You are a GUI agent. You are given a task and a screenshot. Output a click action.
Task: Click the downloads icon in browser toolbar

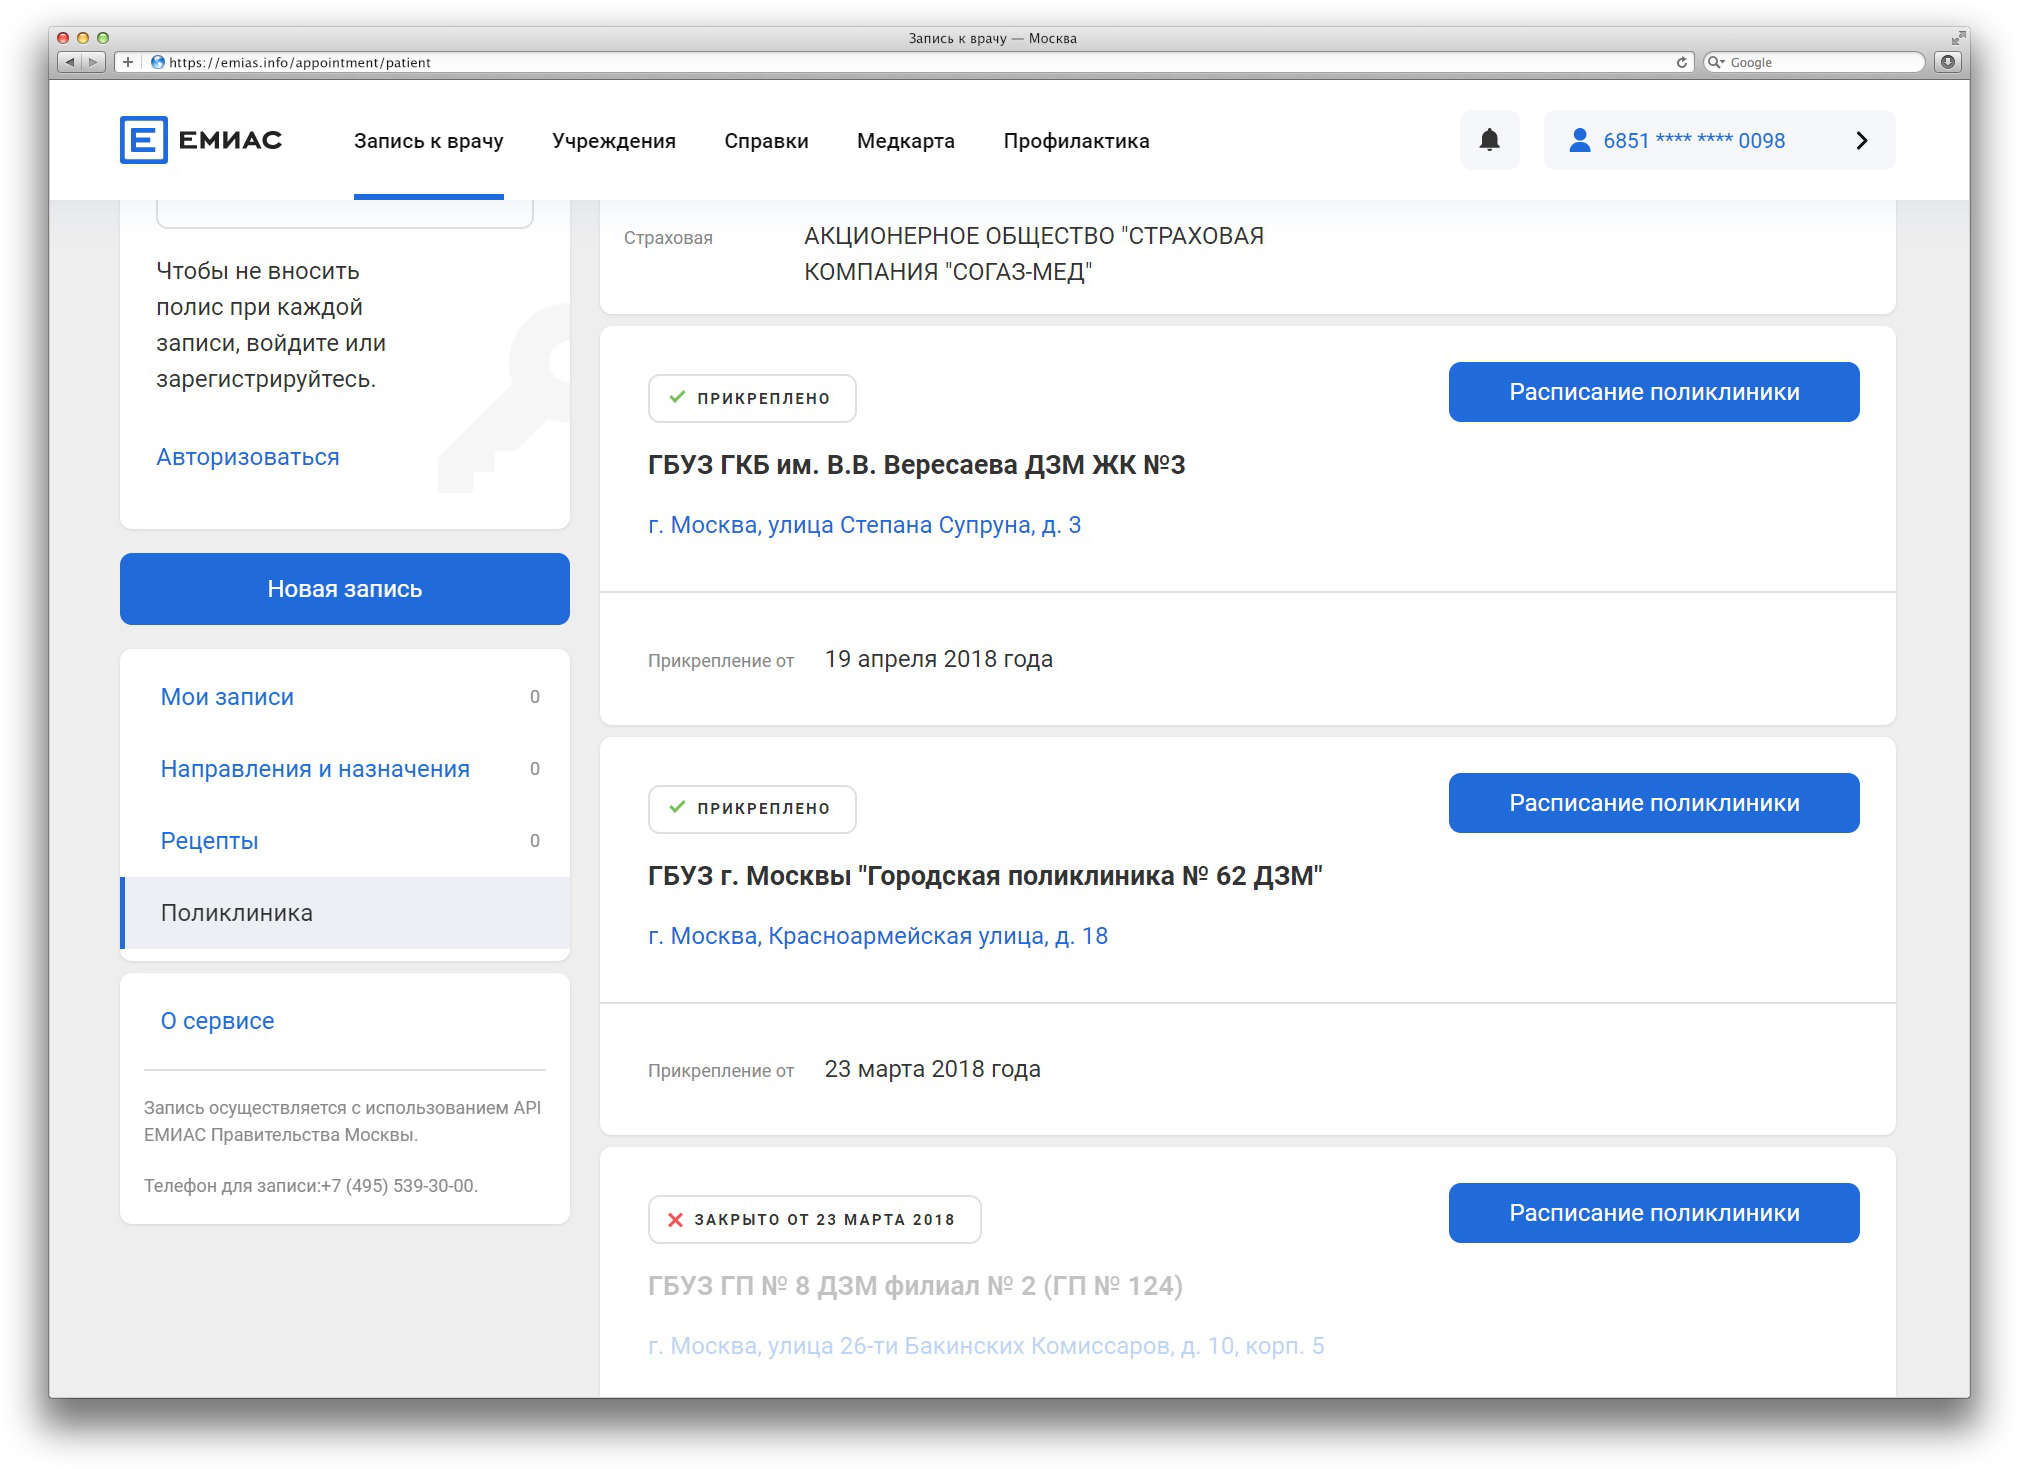tap(1948, 62)
